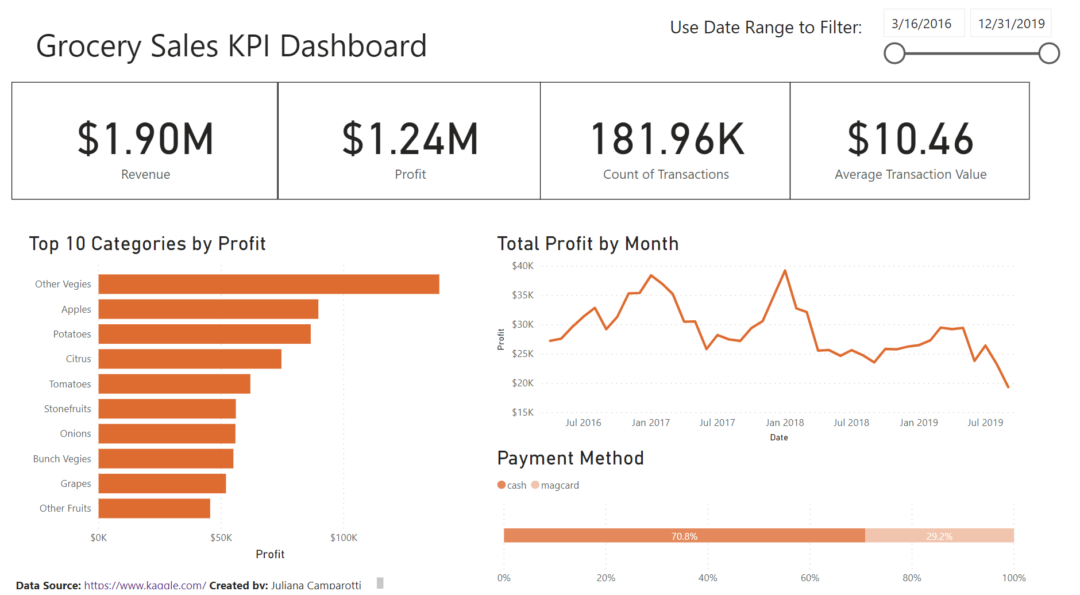Toggle the cash series in Payment Method legend

(x=510, y=485)
